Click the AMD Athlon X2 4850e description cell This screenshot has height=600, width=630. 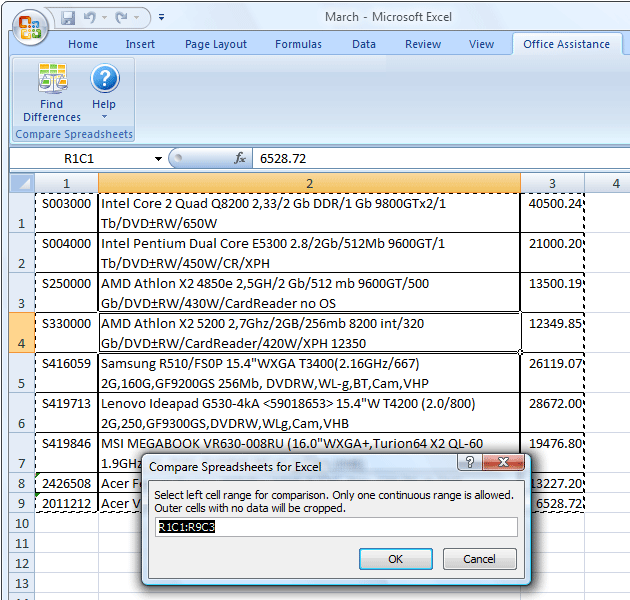point(309,293)
